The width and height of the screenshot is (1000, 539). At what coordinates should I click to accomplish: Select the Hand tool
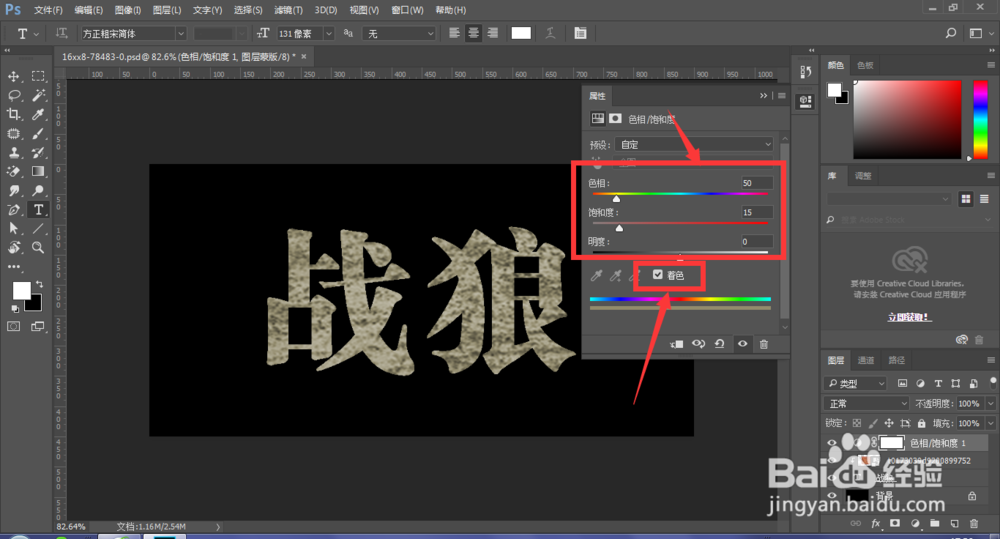coord(13,247)
